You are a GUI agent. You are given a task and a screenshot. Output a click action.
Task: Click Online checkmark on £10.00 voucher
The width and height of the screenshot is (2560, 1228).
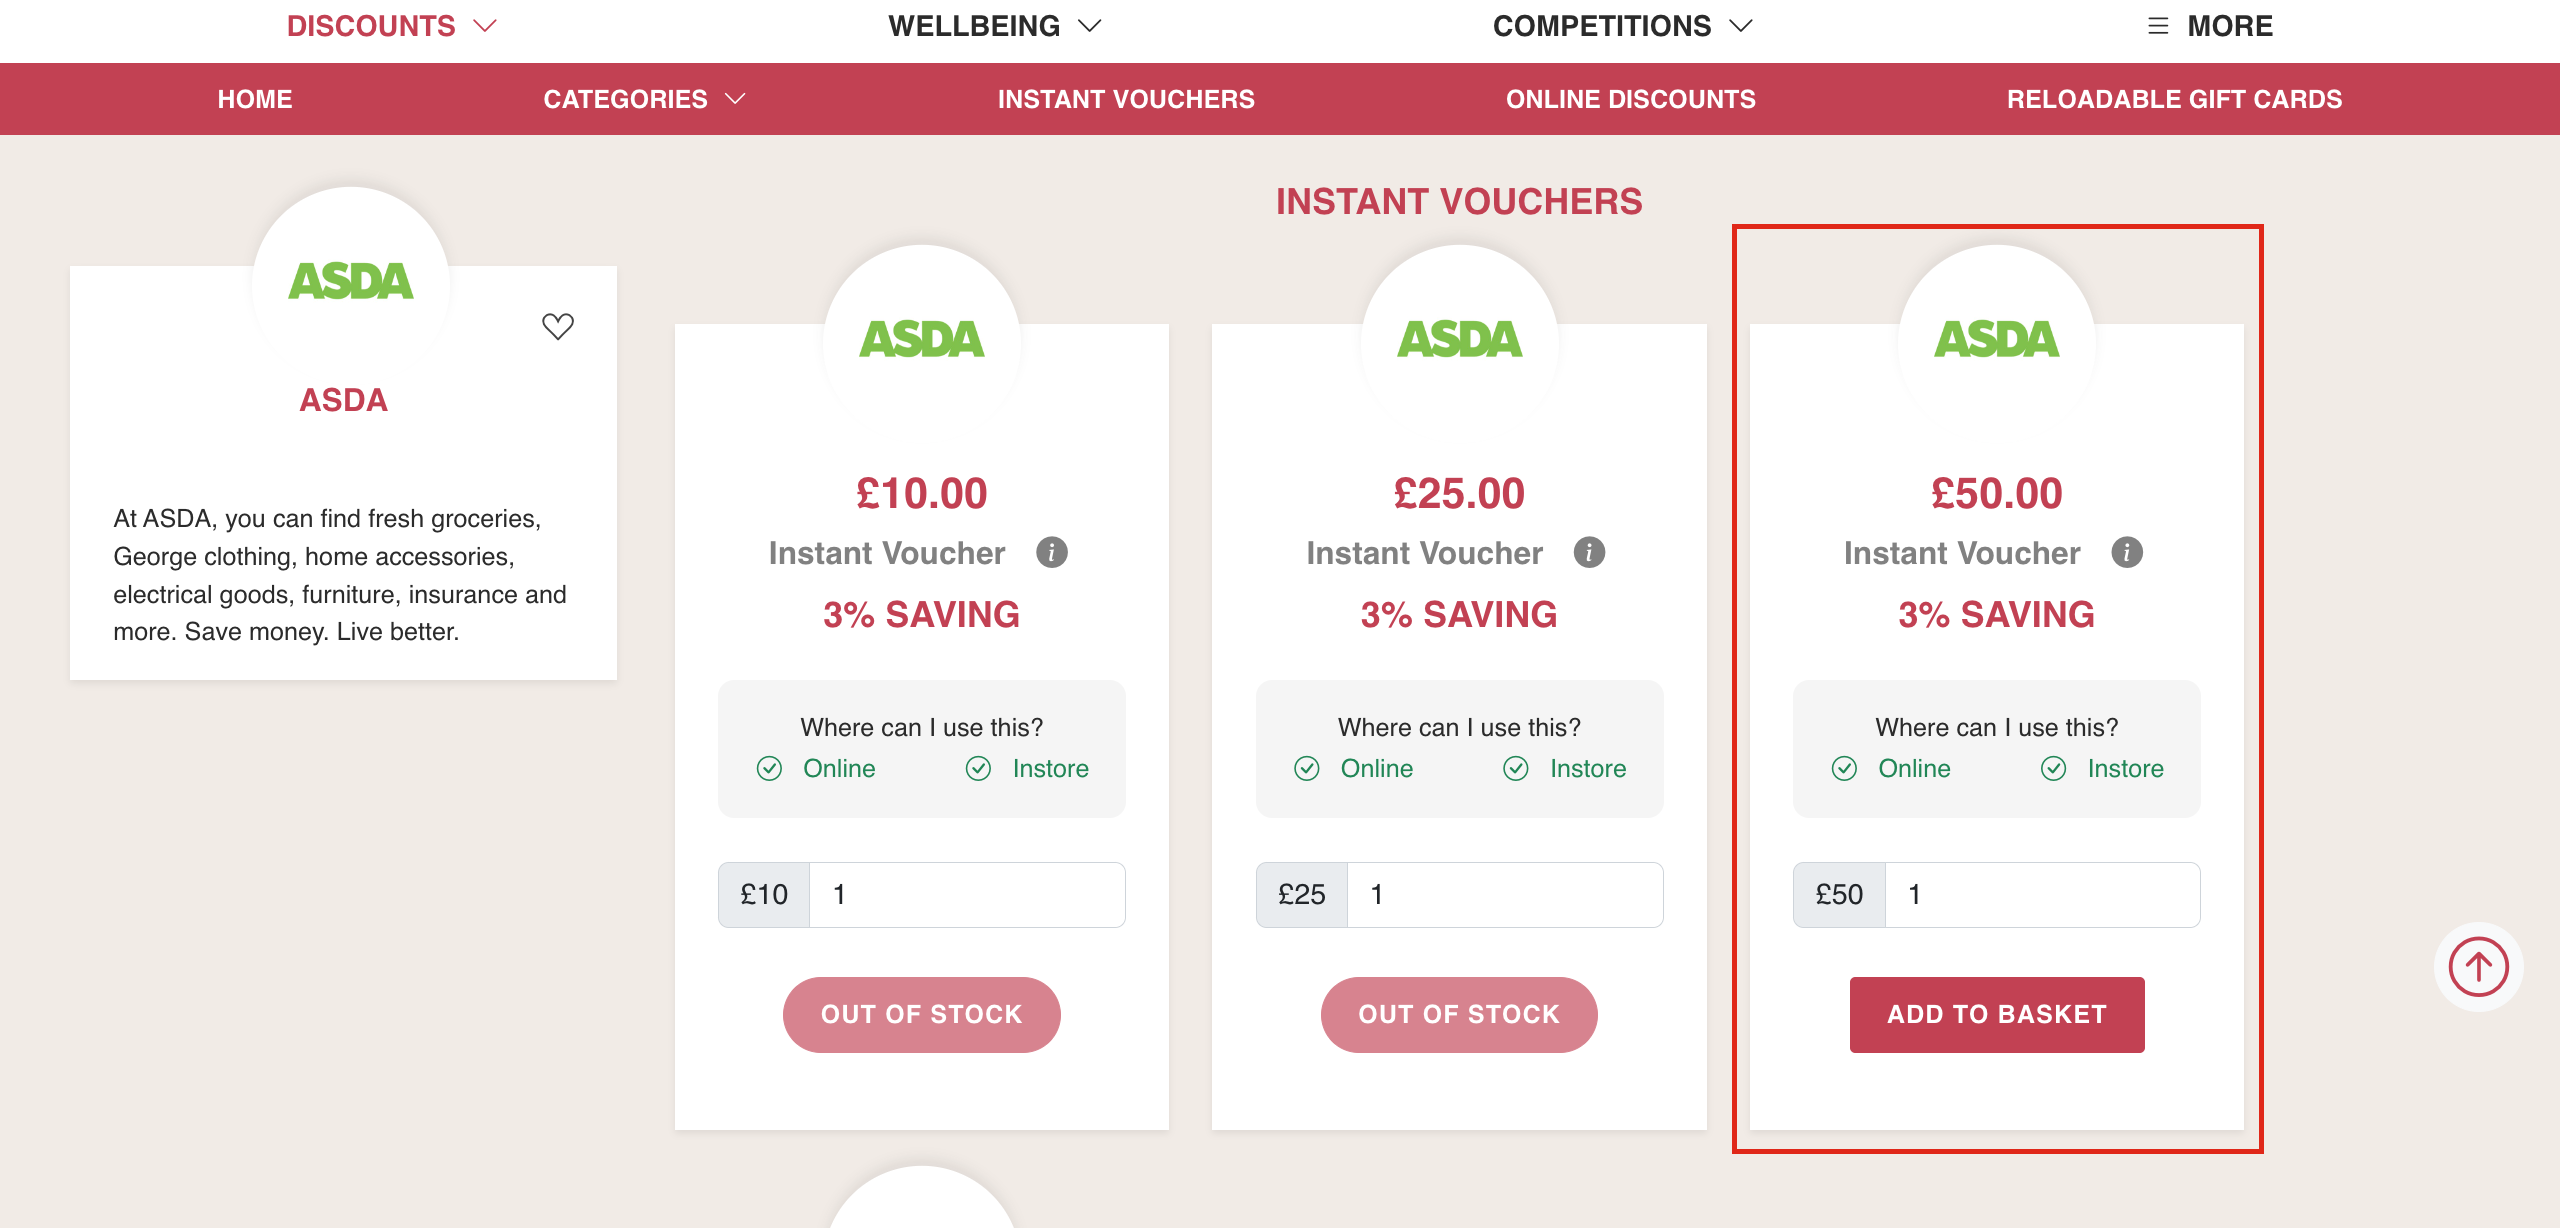click(769, 768)
